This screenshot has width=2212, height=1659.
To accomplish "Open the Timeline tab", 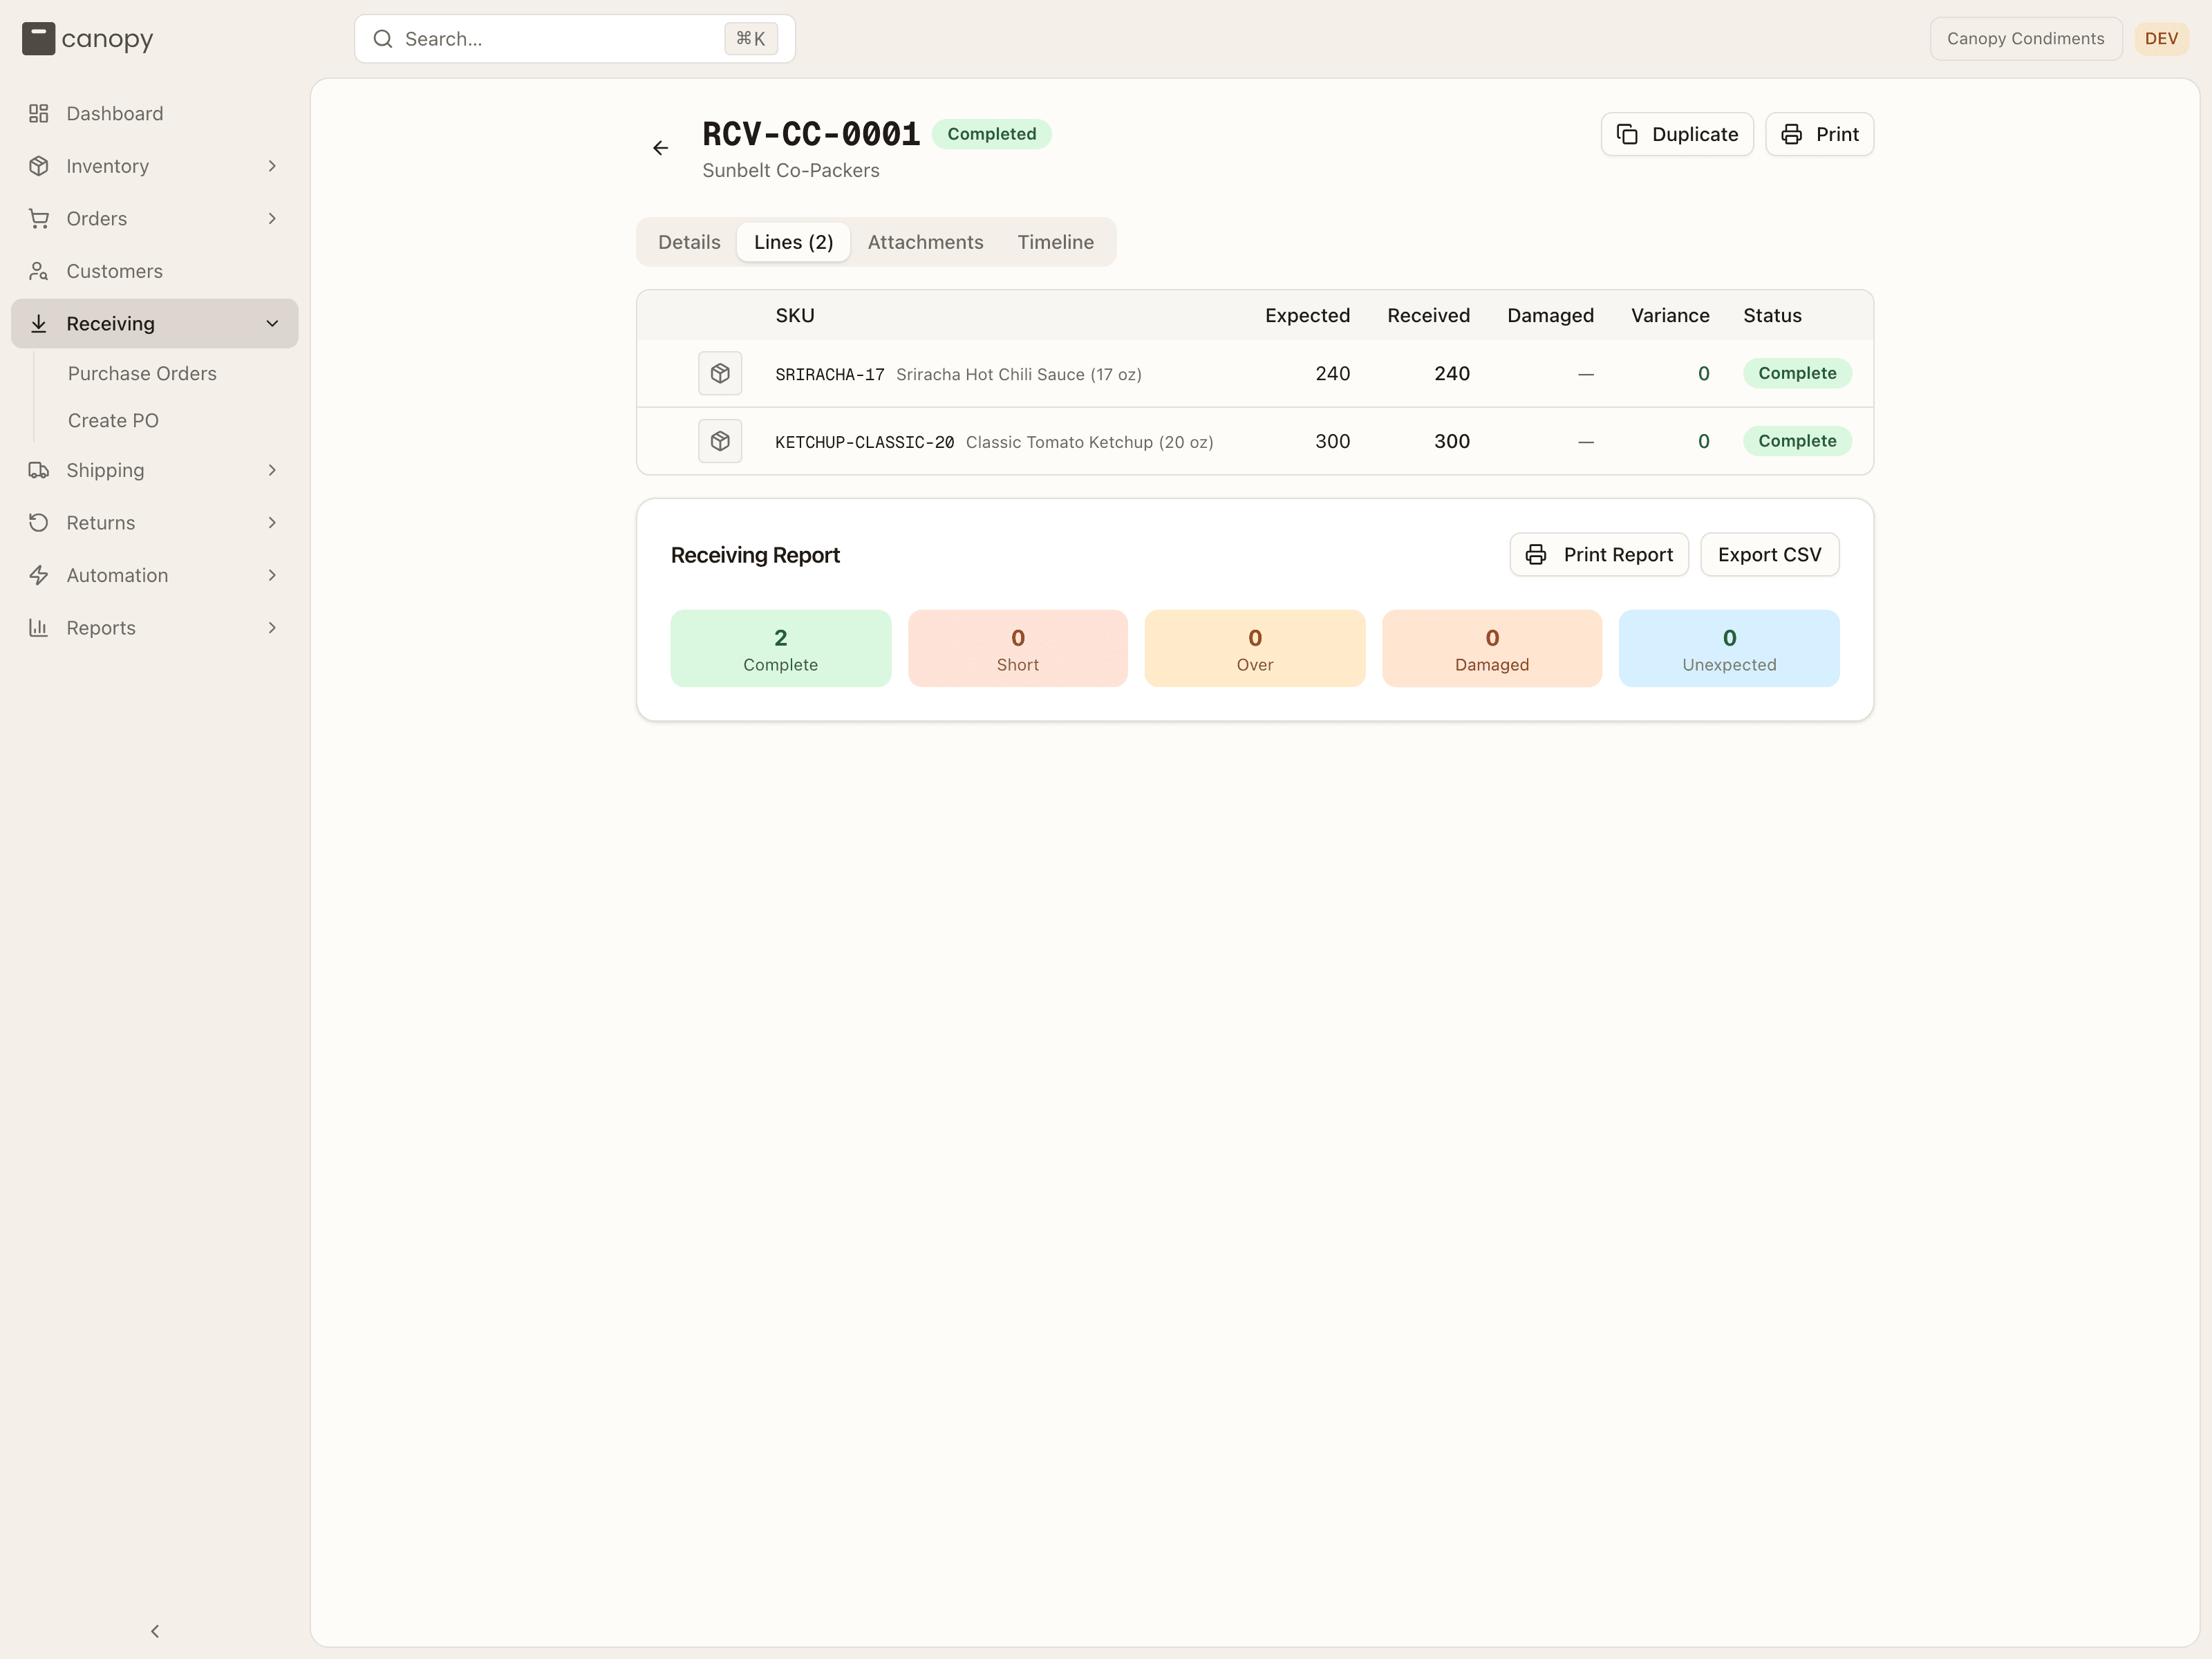I will coord(1055,242).
